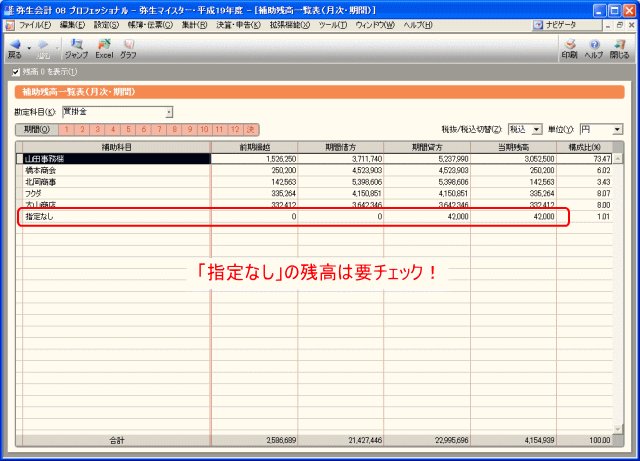Open the ヘルプ toolbar icon
The width and height of the screenshot is (640, 461).
(x=594, y=49)
